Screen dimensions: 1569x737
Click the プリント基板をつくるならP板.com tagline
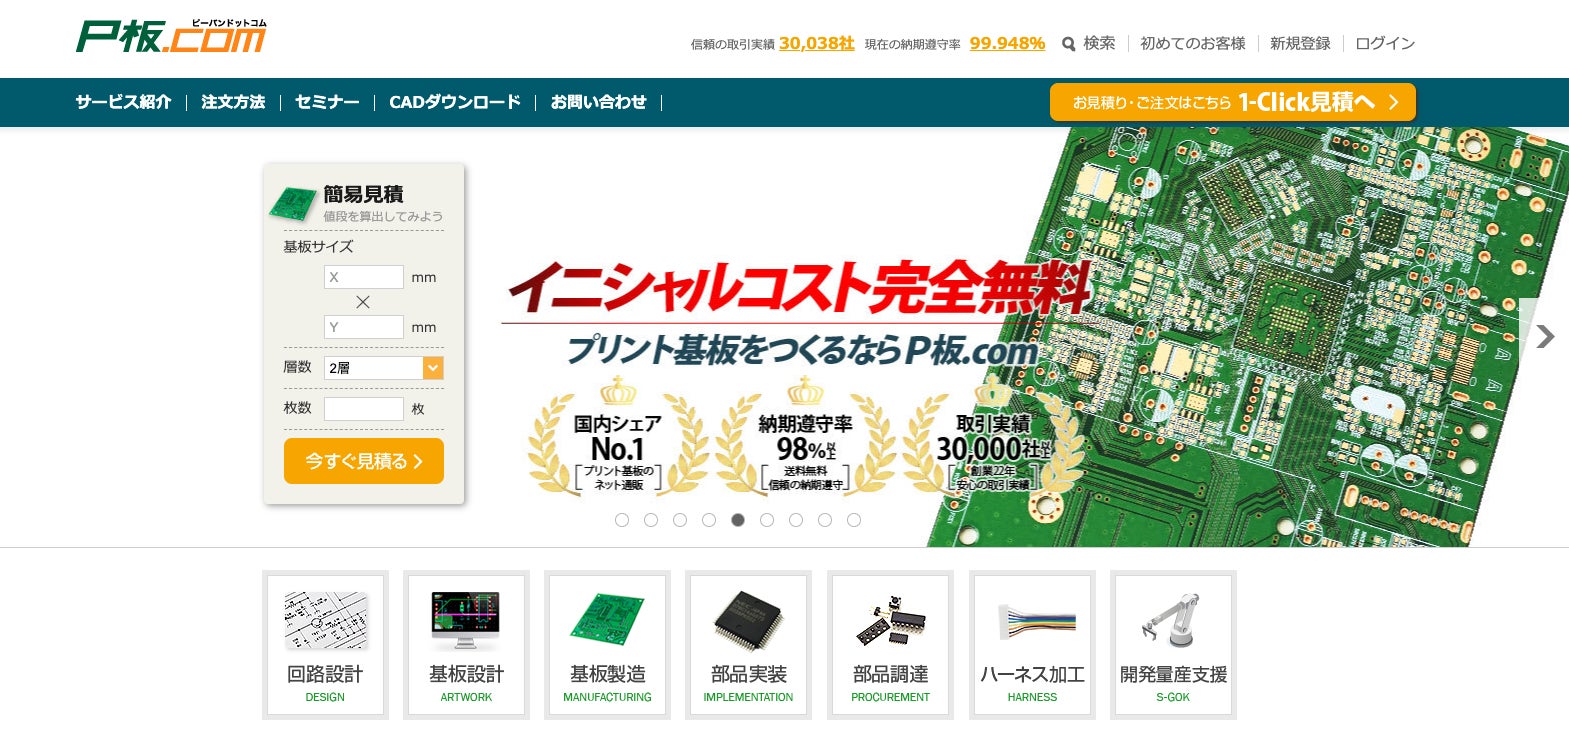pyautogui.click(x=803, y=351)
